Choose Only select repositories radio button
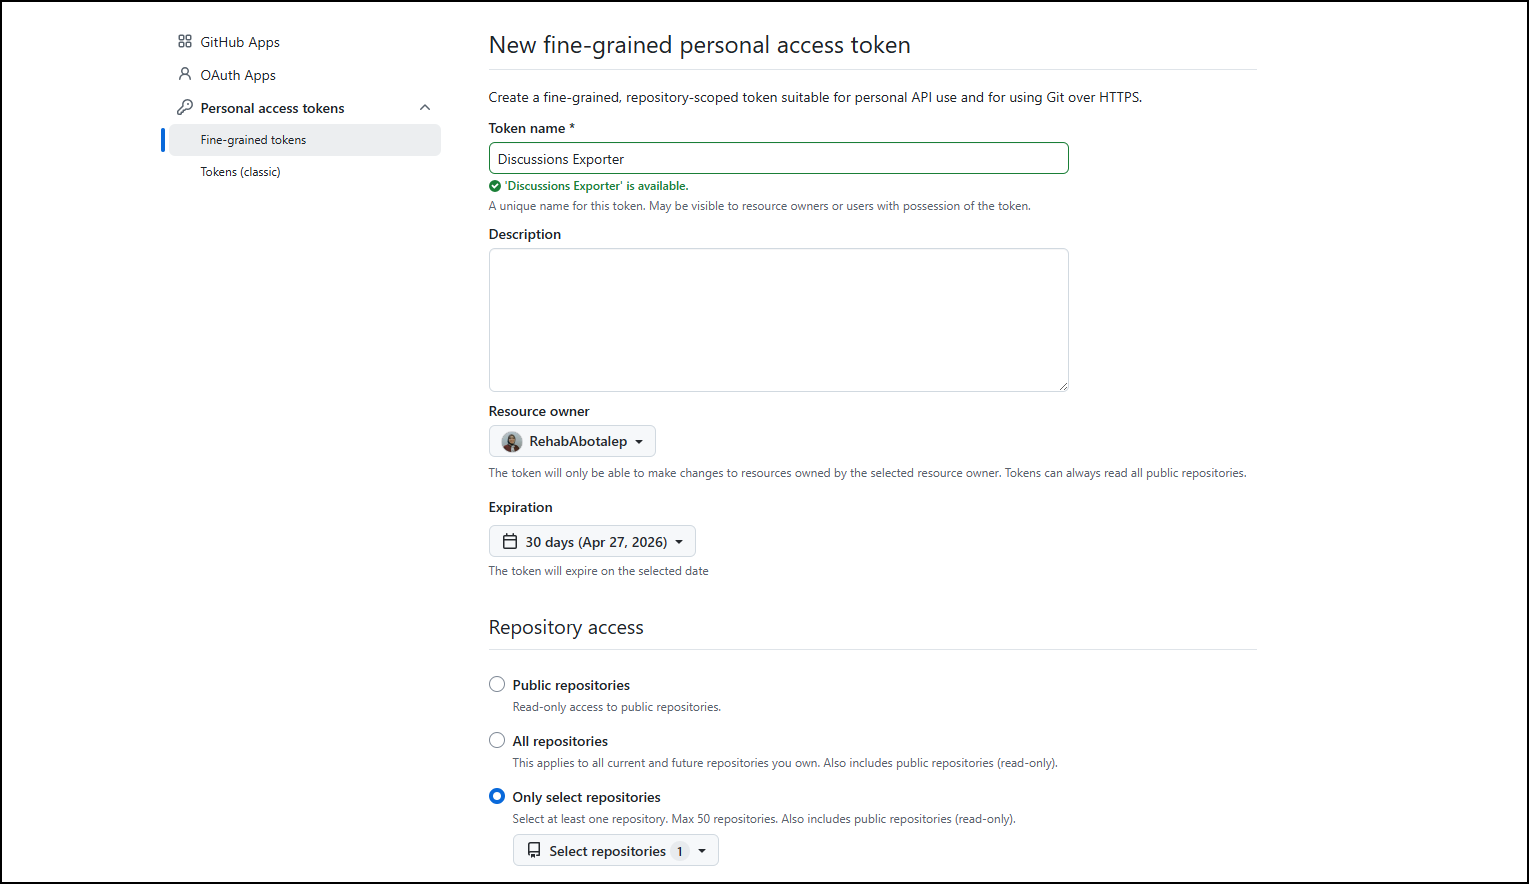This screenshot has width=1529, height=884. [x=497, y=797]
